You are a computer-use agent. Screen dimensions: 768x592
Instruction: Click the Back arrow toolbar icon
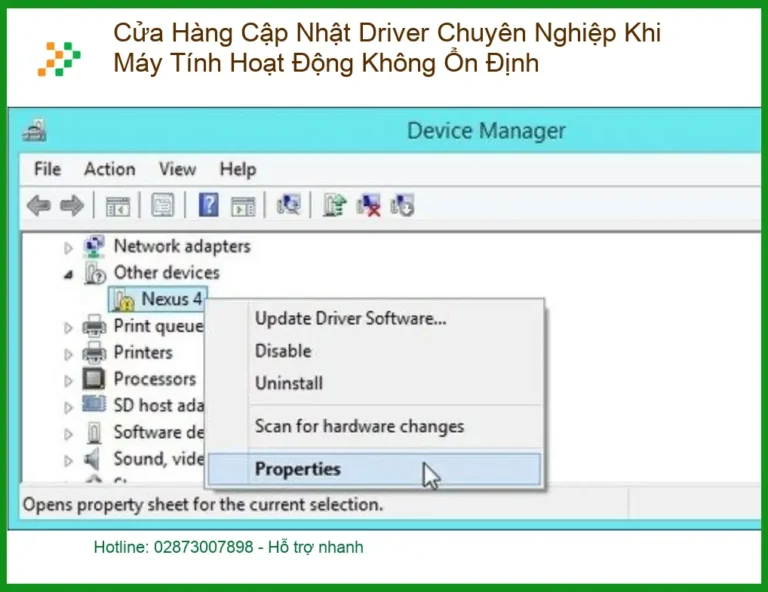[39, 205]
